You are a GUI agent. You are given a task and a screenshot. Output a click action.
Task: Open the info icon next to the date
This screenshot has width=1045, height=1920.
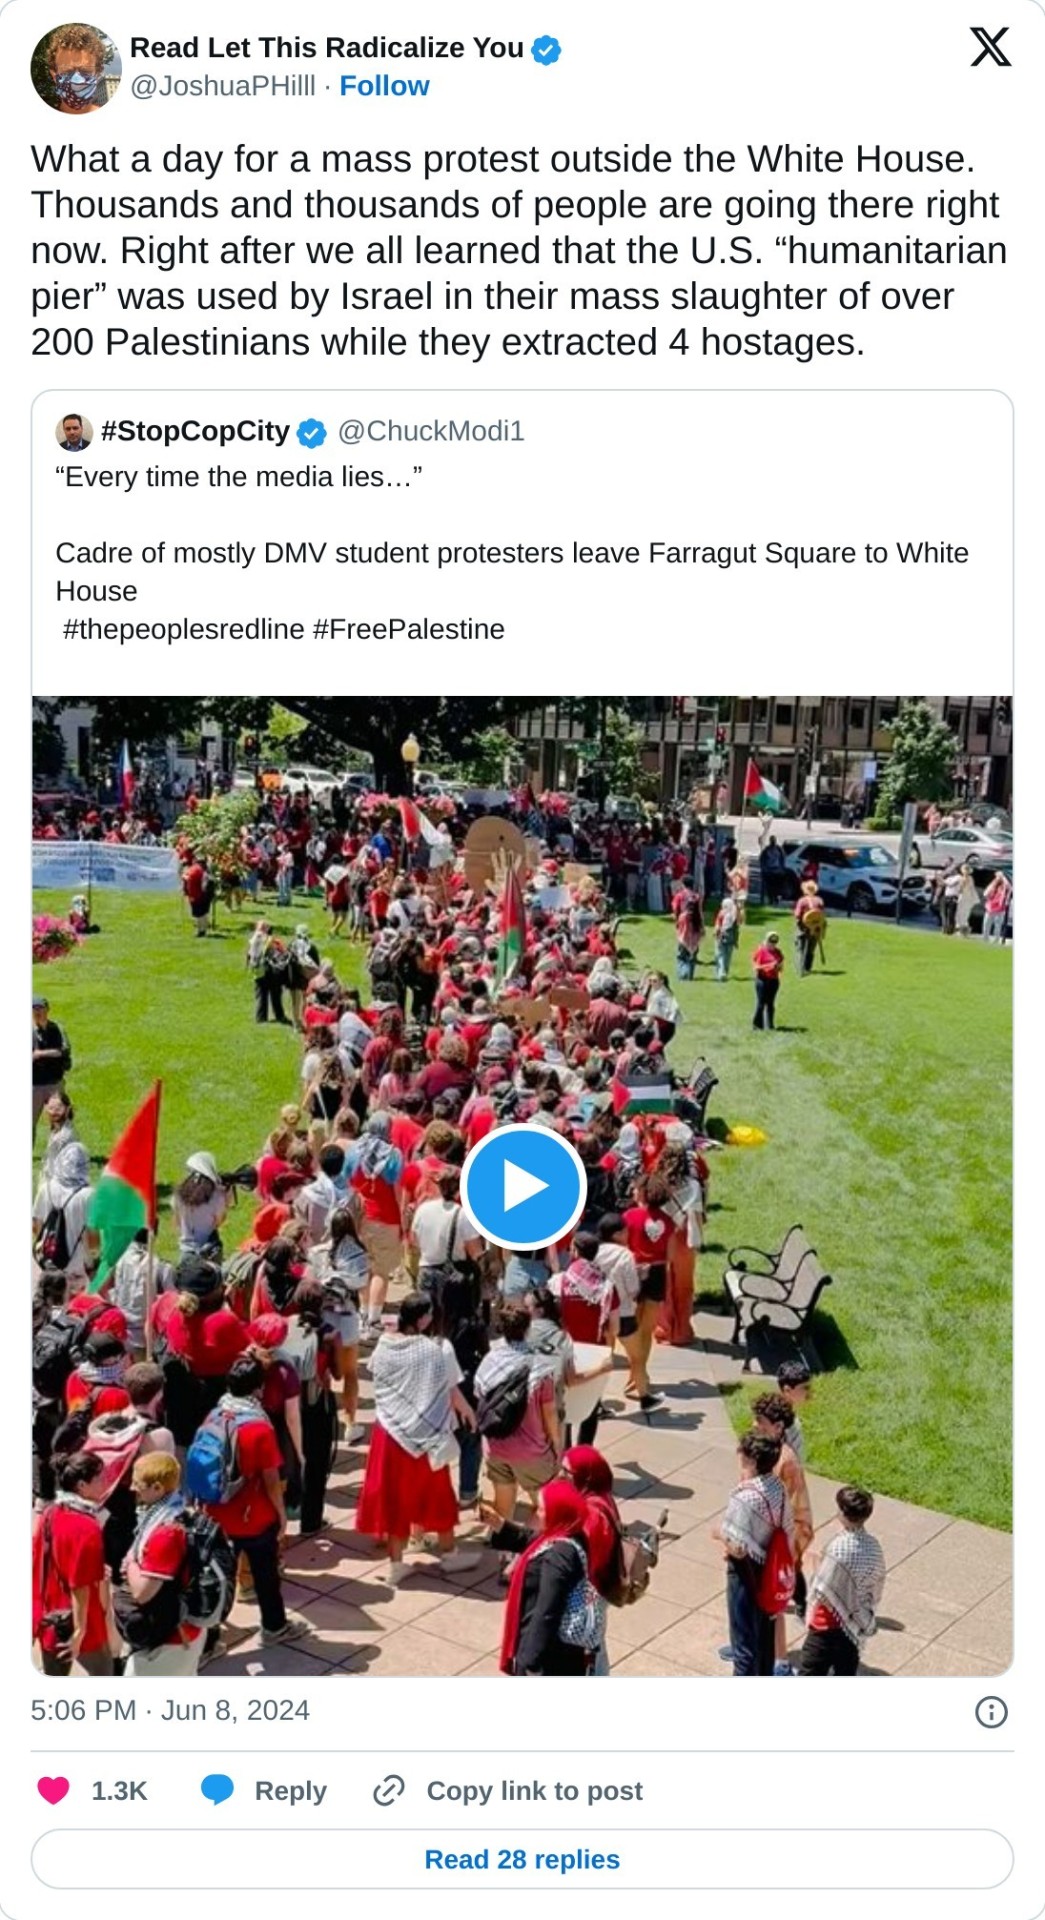pyautogui.click(x=991, y=1713)
